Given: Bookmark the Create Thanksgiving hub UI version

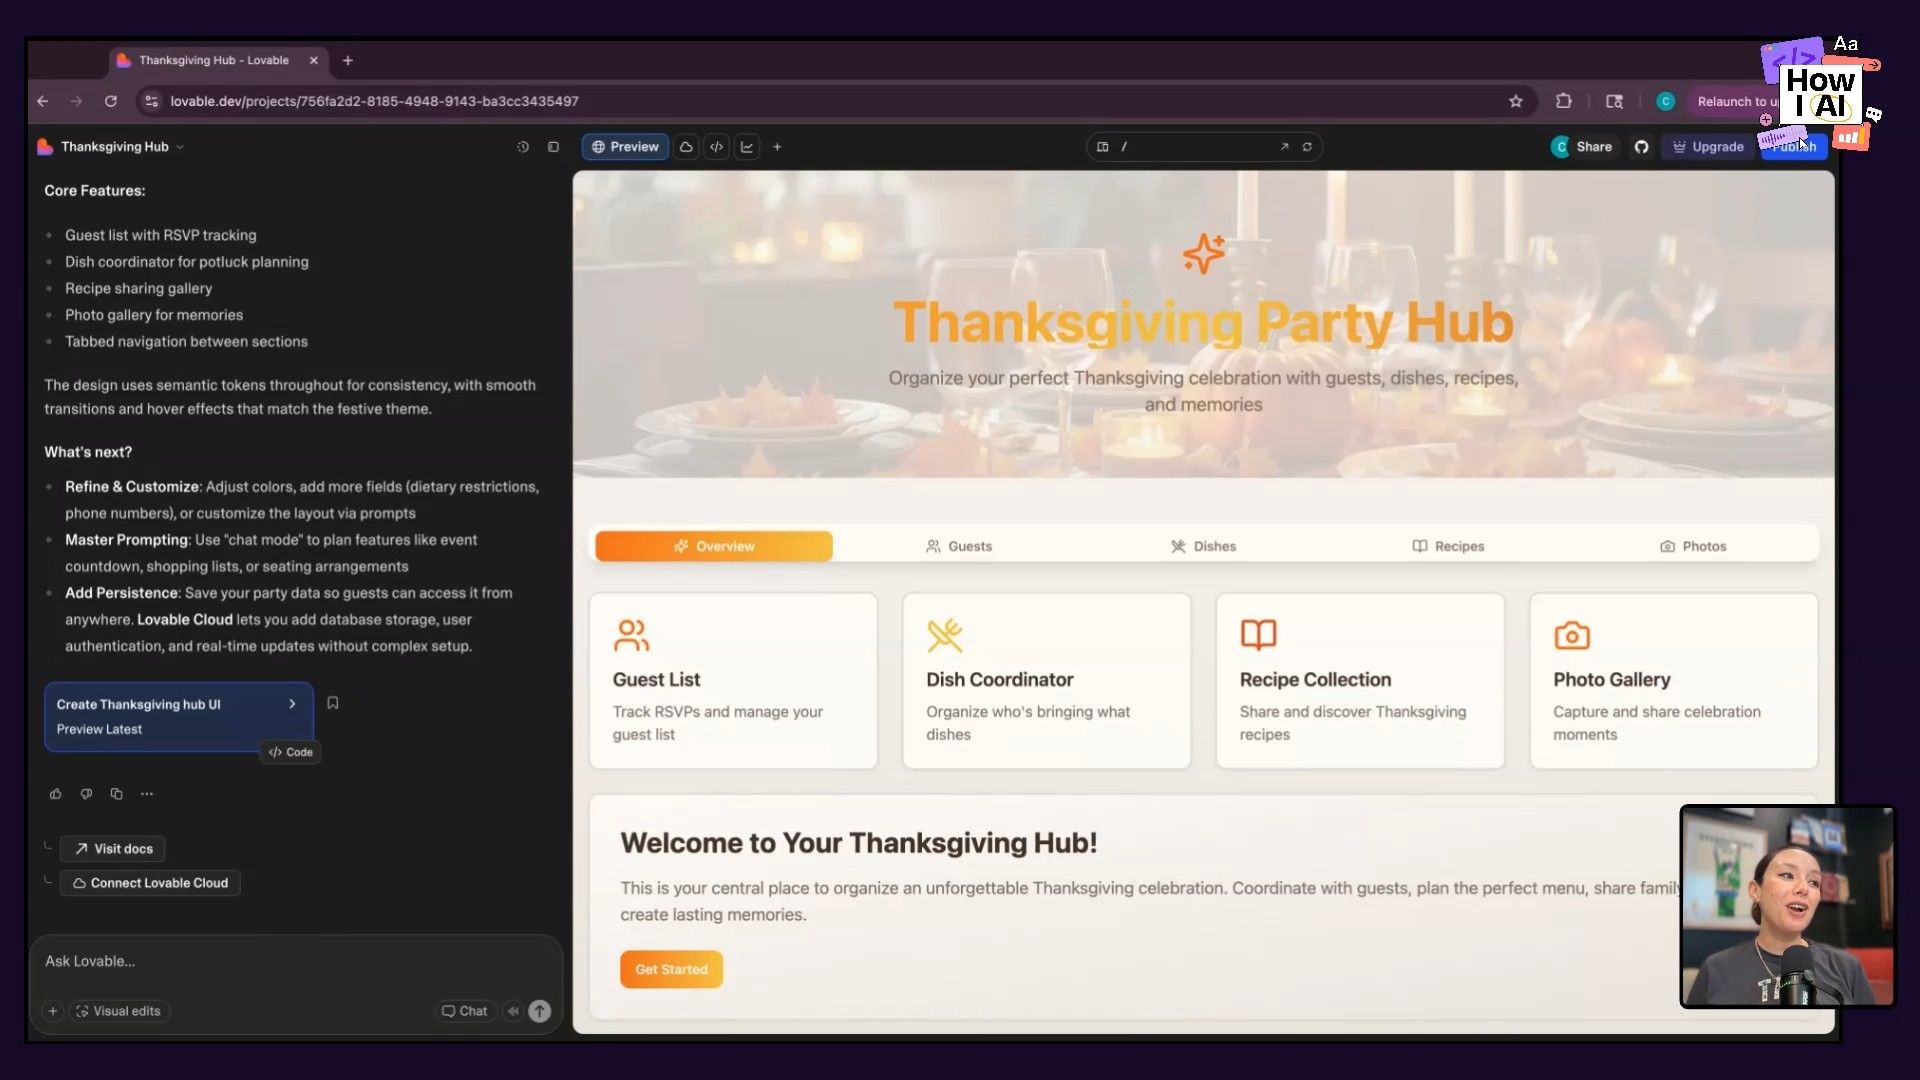Looking at the screenshot, I should pos(333,703).
